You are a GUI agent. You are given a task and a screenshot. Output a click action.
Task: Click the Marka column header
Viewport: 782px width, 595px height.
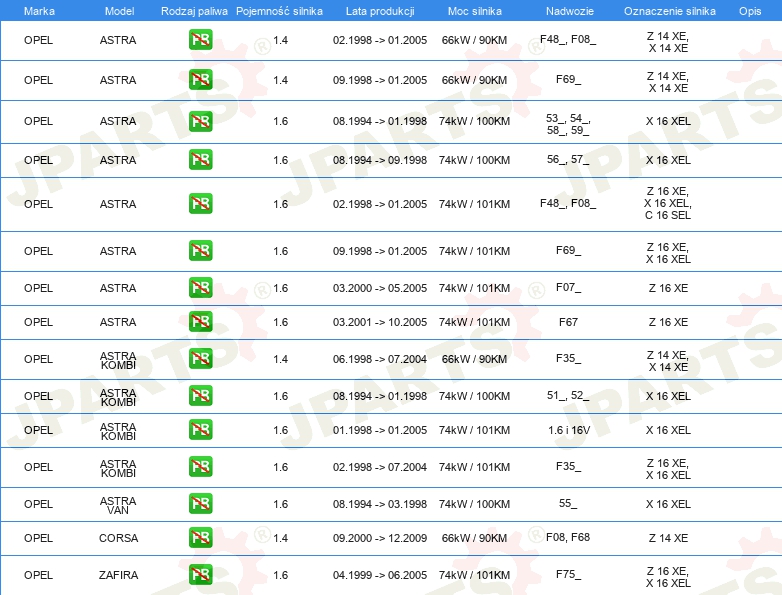click(39, 11)
